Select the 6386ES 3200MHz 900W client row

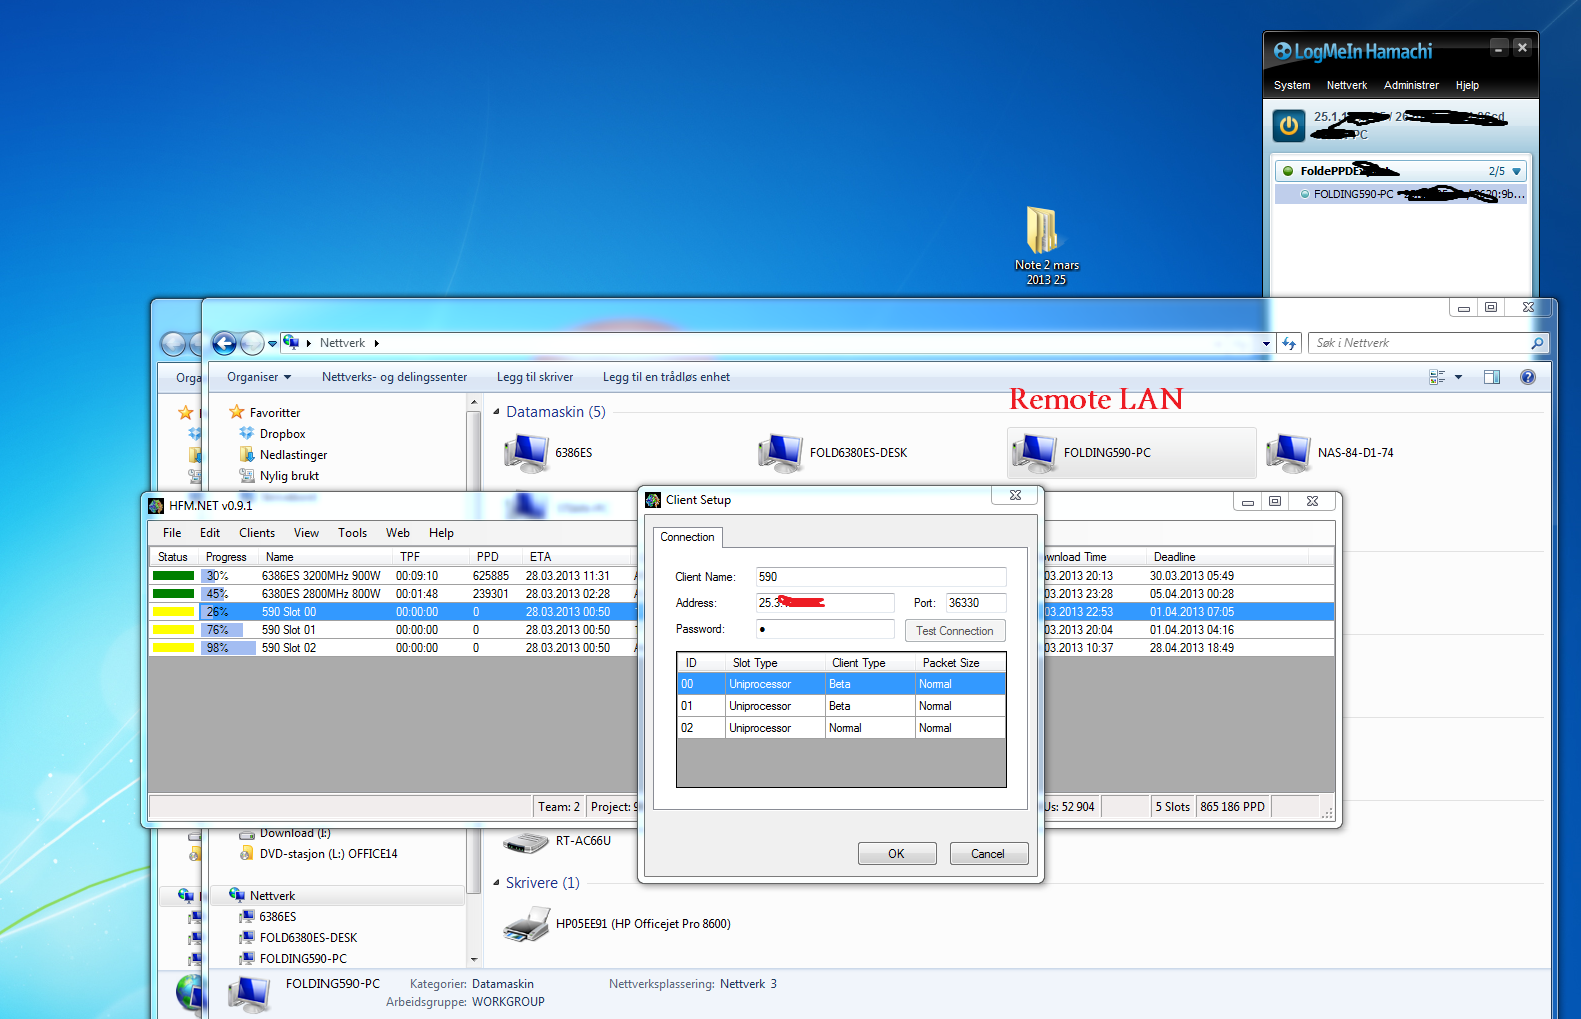coord(393,576)
